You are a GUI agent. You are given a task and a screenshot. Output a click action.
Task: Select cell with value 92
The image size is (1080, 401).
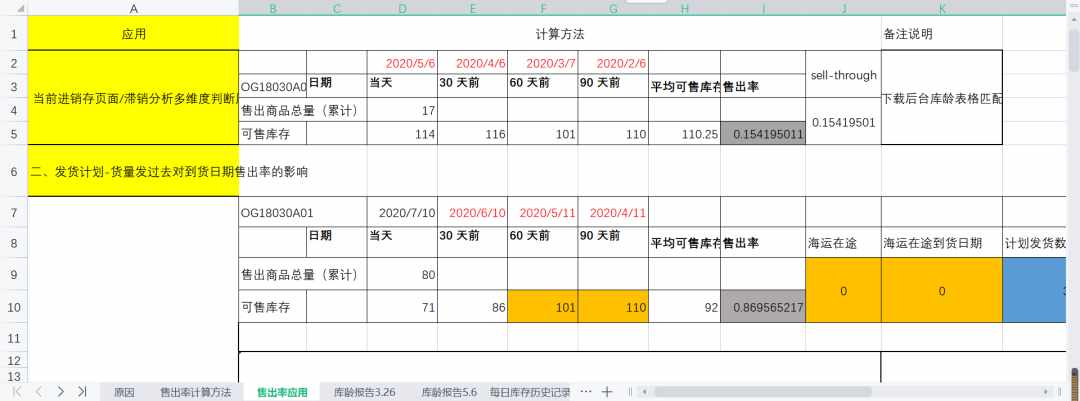pyautogui.click(x=685, y=307)
